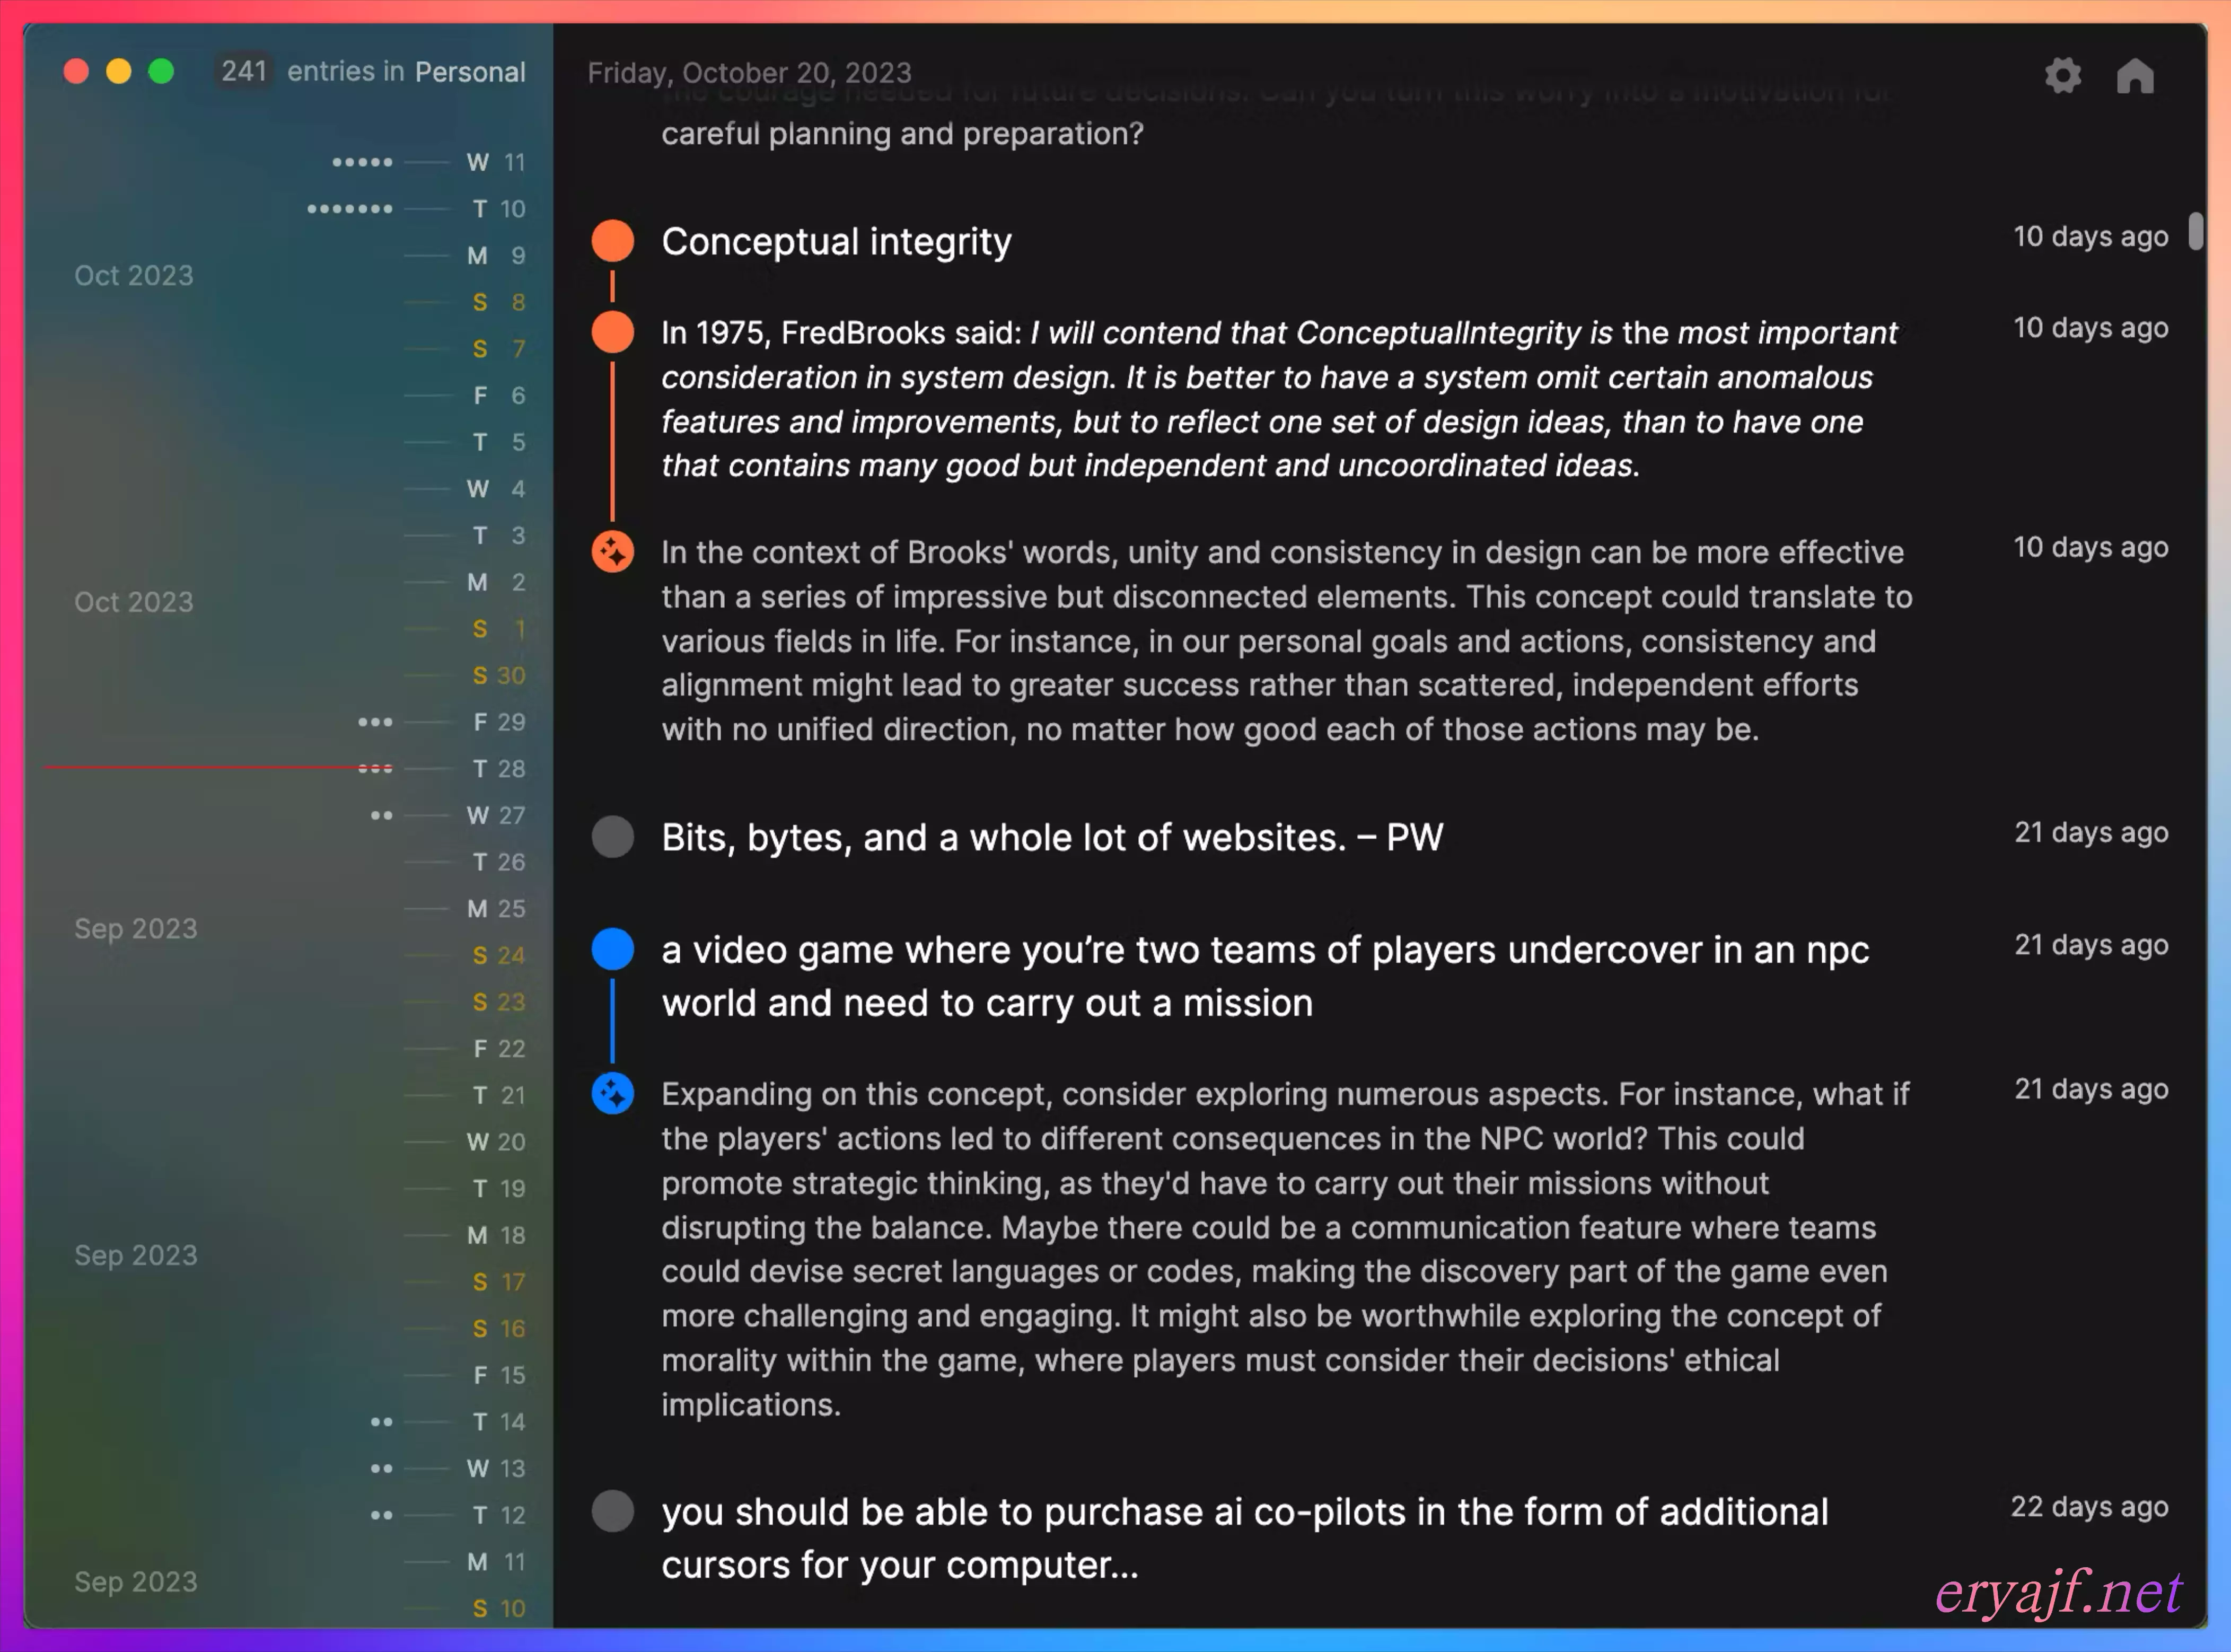2231x1652 pixels.
Task: Jump to Thursday 28 in timeline
Action: (498, 769)
